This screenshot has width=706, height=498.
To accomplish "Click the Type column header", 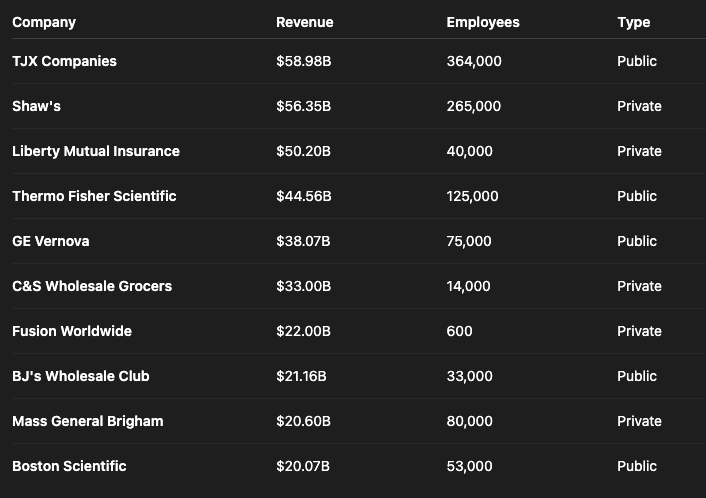I will tap(634, 22).
